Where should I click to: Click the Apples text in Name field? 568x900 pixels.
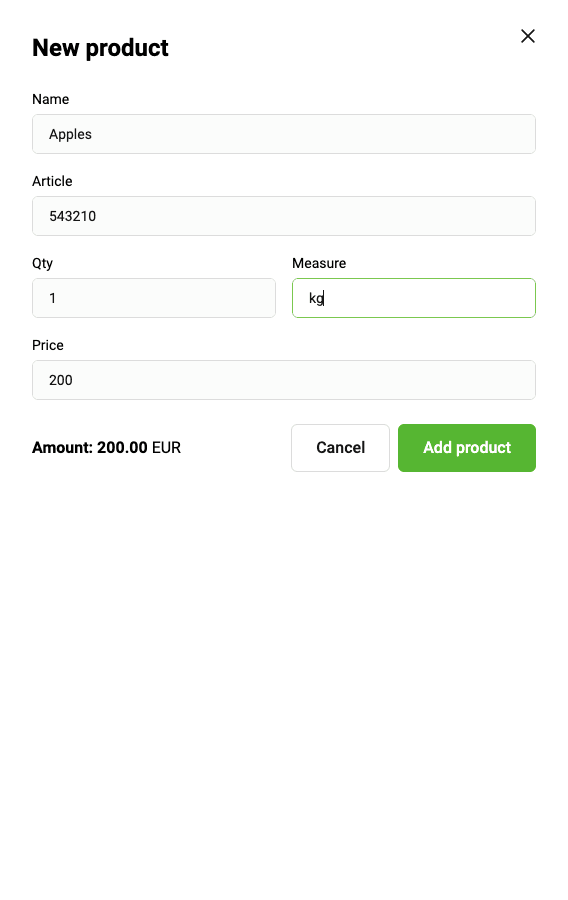(70, 135)
